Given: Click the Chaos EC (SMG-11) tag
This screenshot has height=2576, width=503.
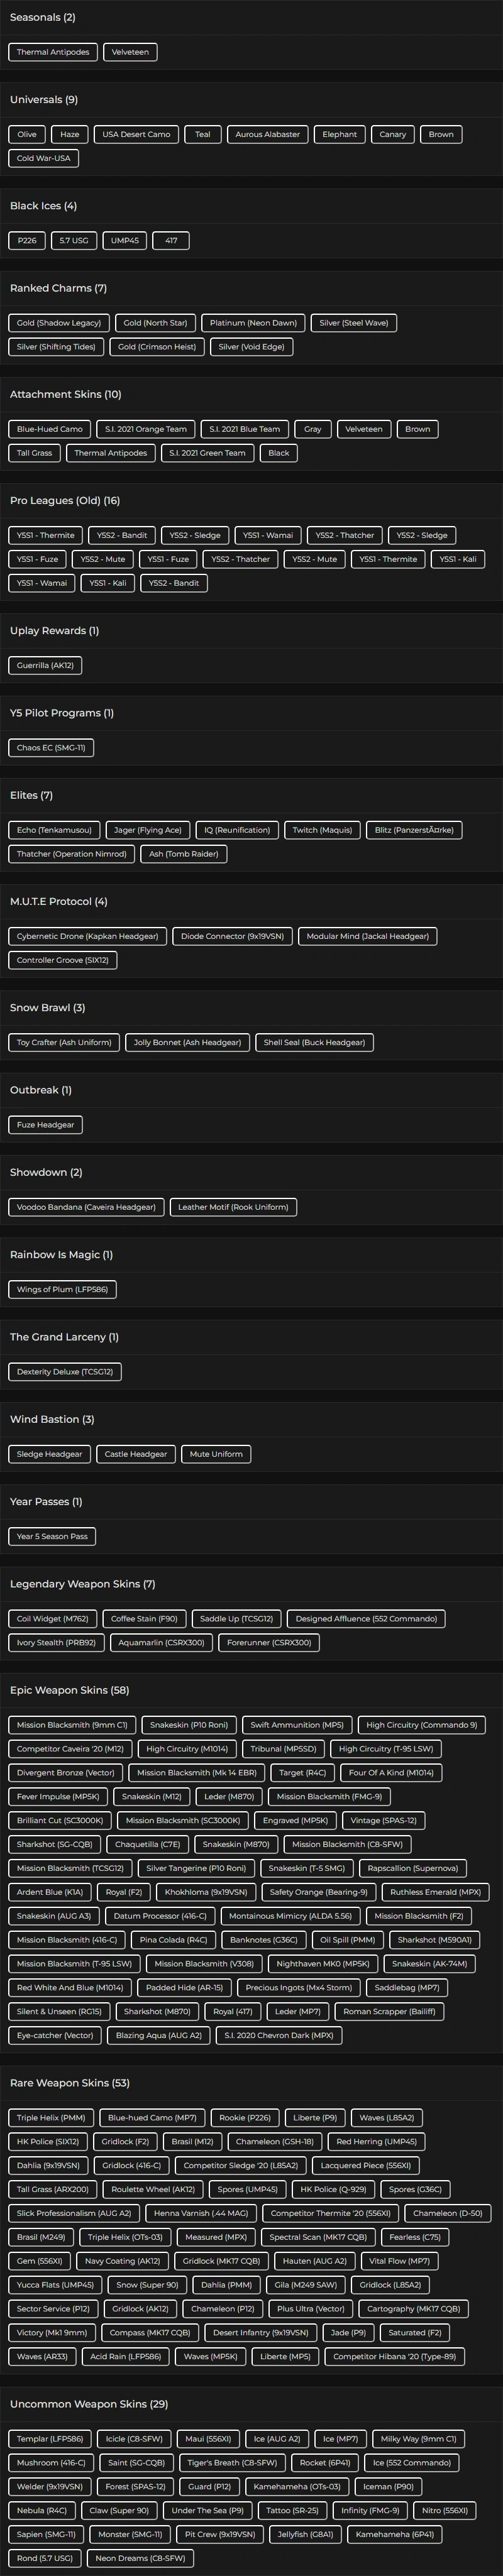Looking at the screenshot, I should pos(51,747).
